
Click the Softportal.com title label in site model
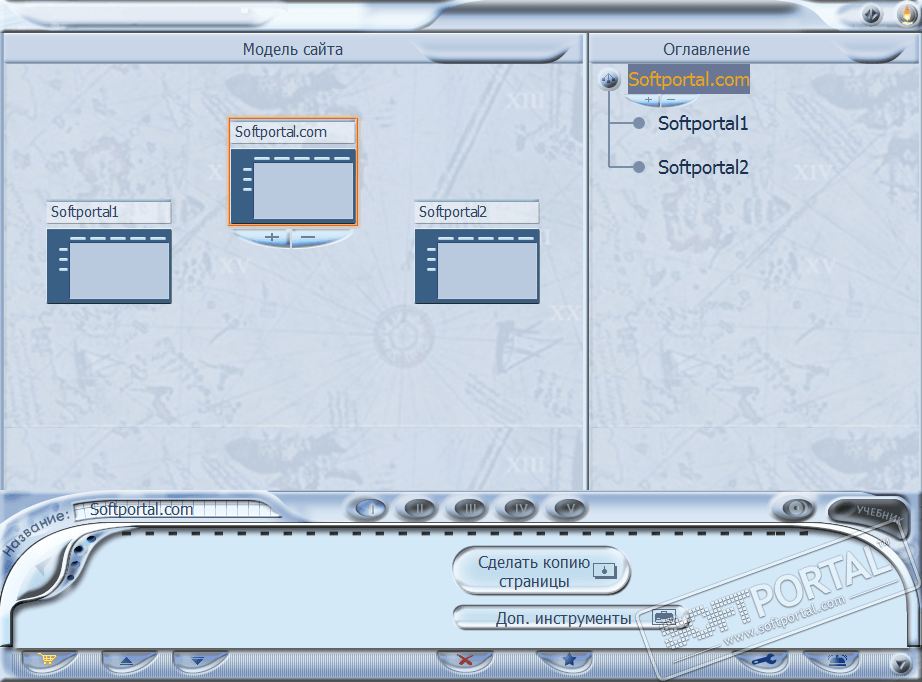pyautogui.click(x=293, y=132)
